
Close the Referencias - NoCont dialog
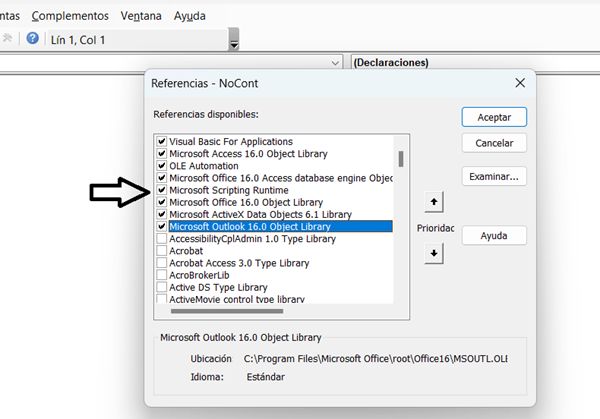click(x=520, y=83)
